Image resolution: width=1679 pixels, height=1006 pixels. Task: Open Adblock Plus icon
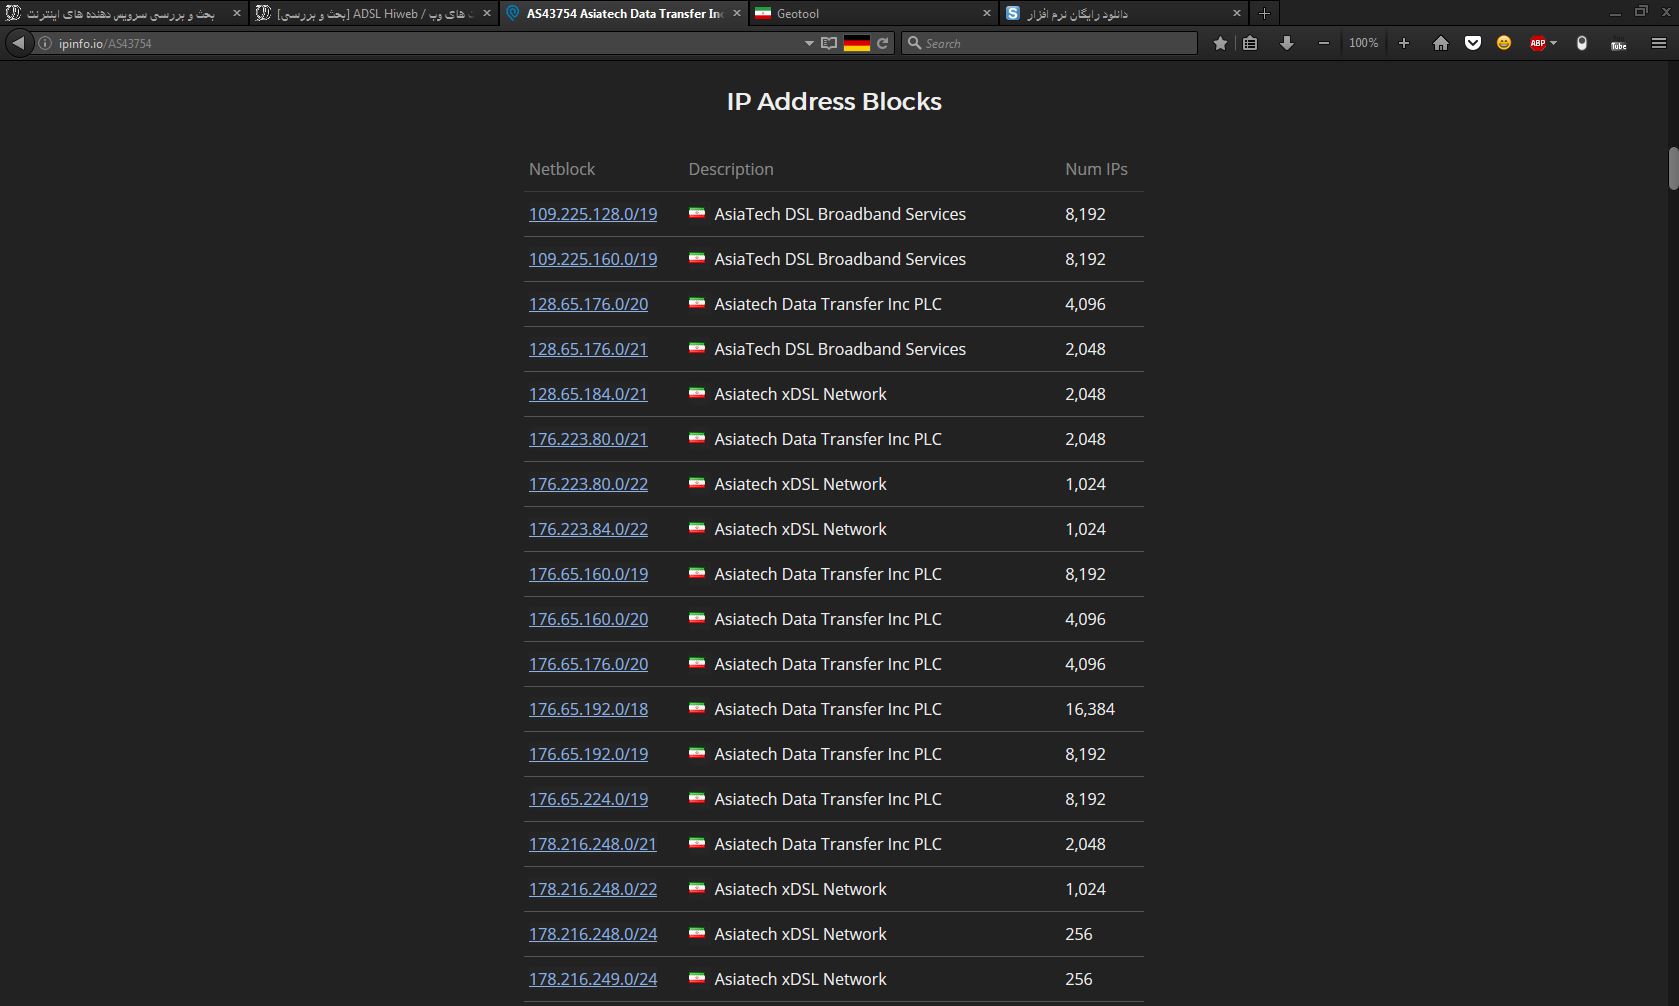coord(1538,43)
